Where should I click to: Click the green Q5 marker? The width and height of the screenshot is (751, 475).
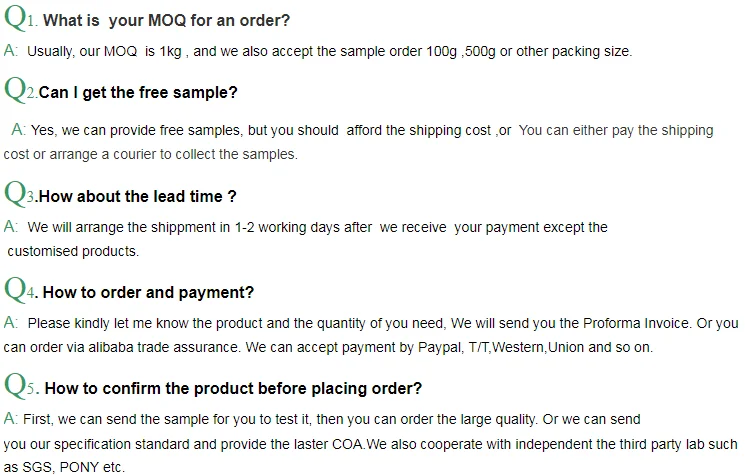point(21,385)
